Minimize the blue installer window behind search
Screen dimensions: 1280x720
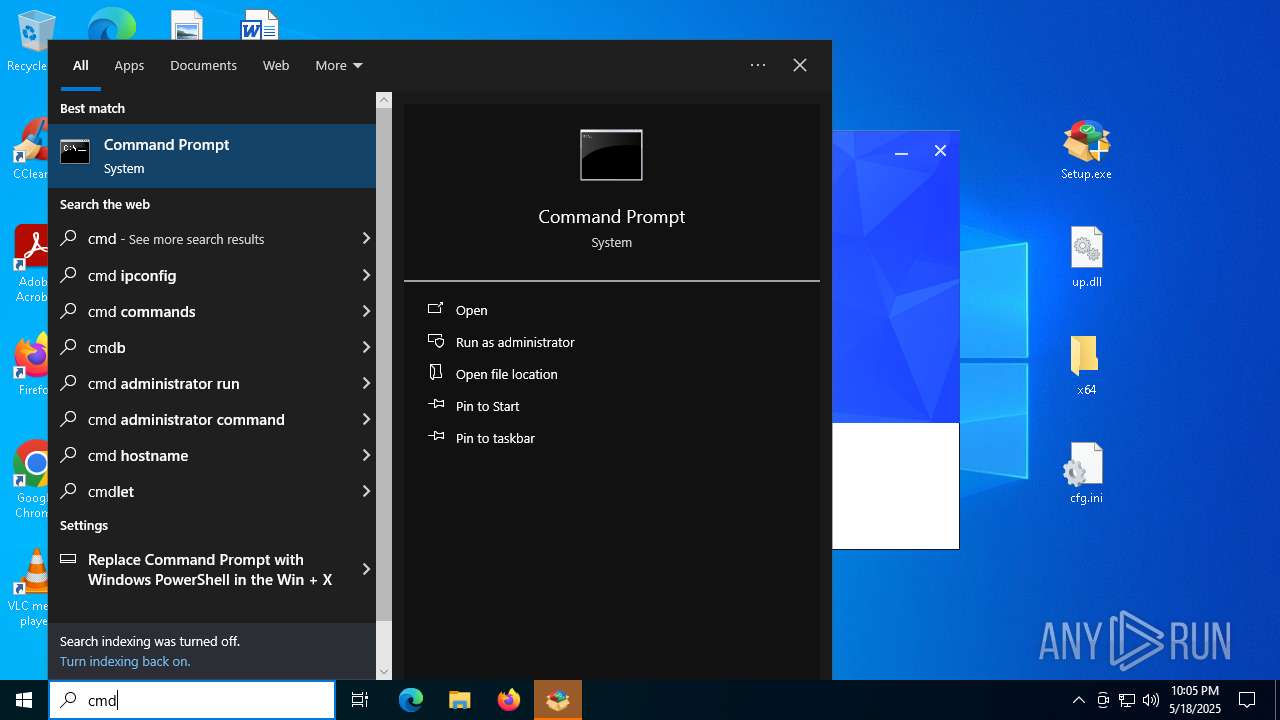(901, 151)
